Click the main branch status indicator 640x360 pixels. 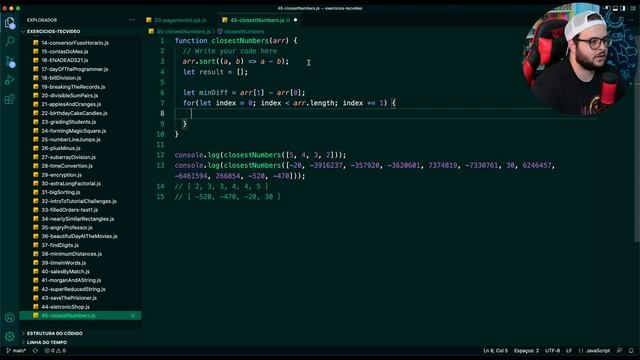16,351
